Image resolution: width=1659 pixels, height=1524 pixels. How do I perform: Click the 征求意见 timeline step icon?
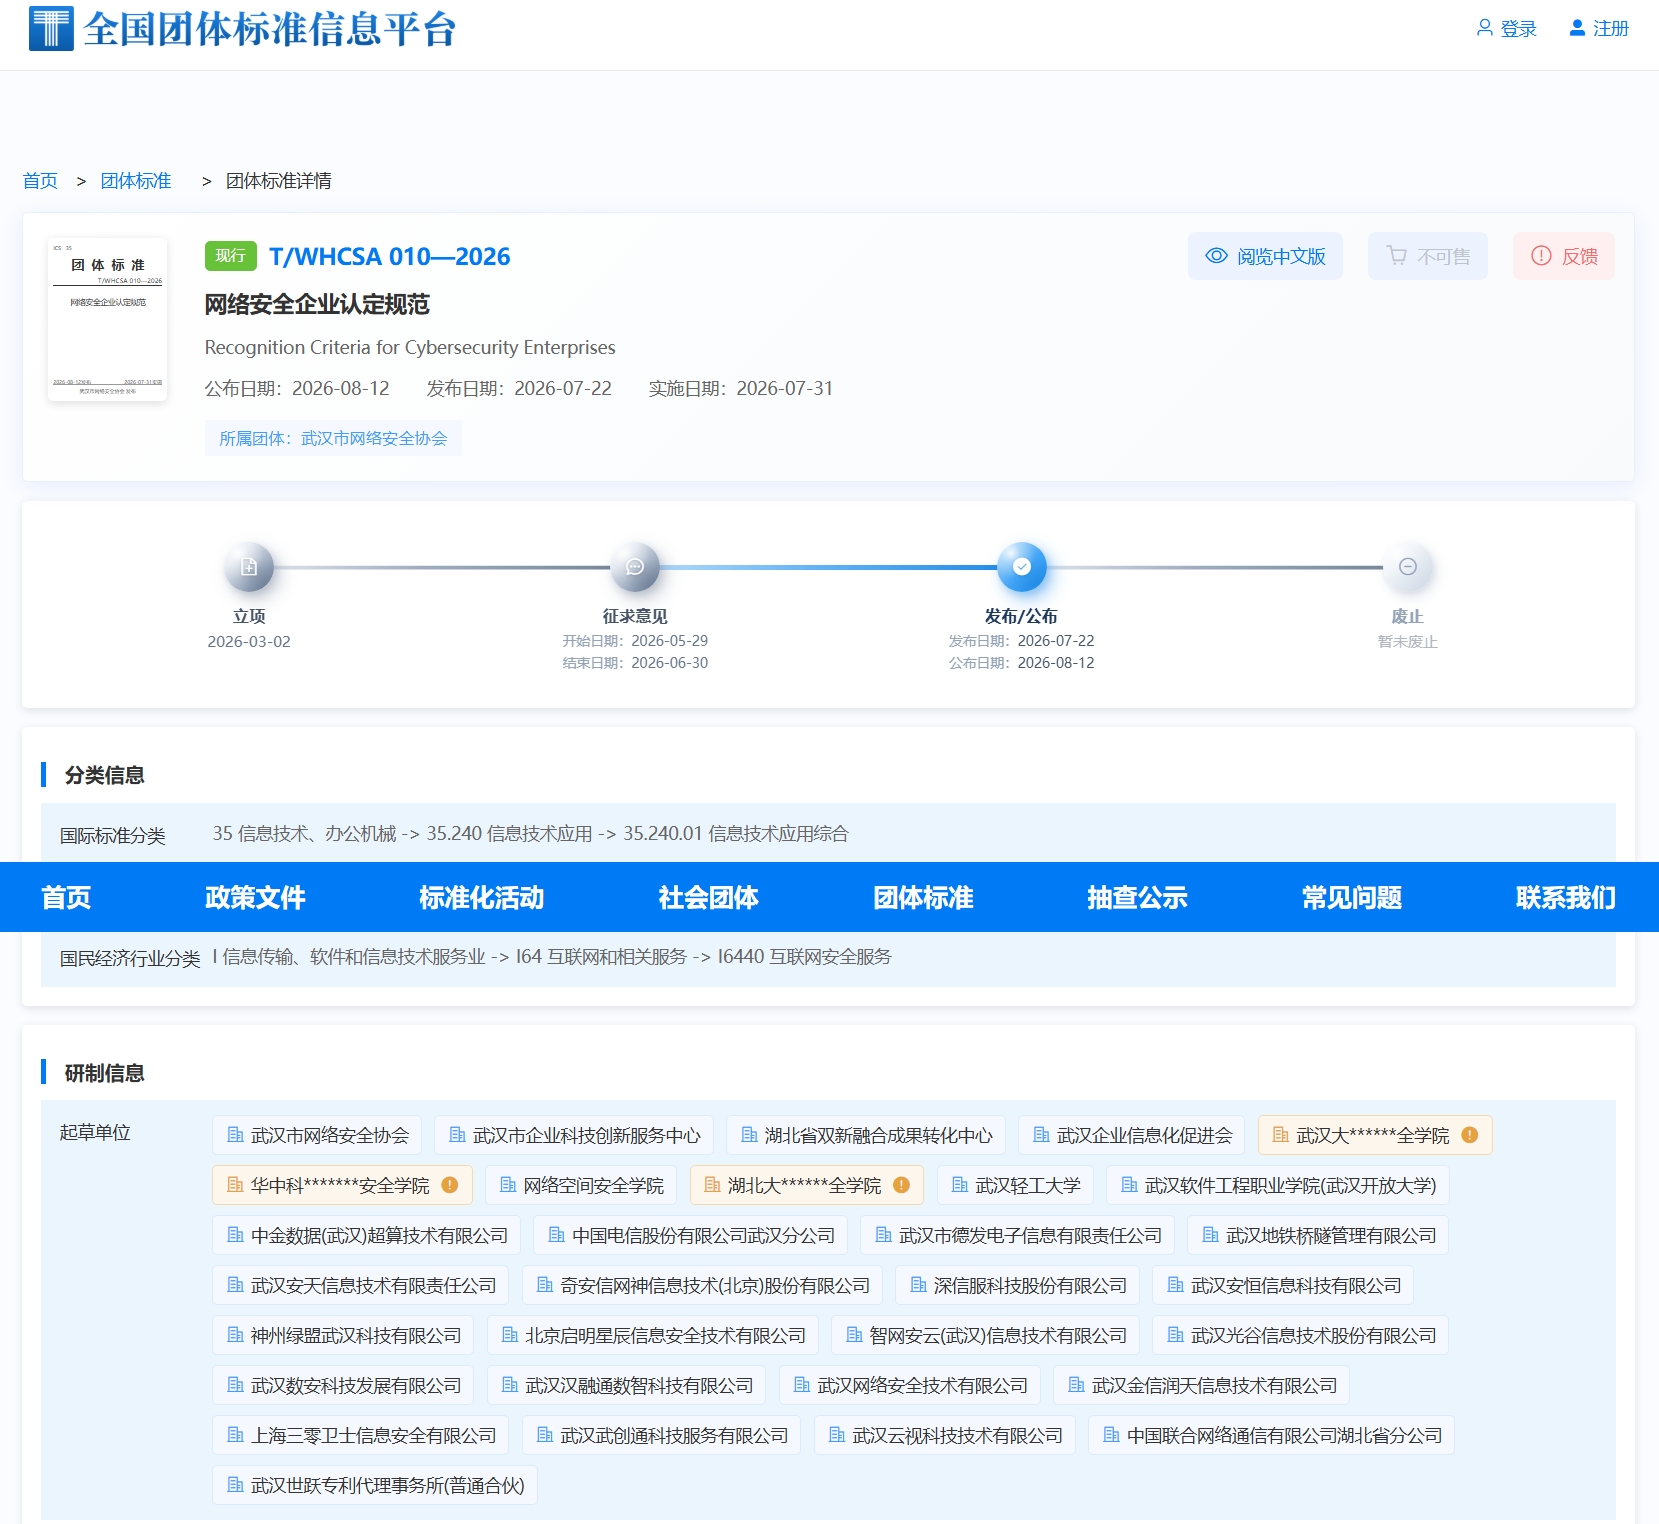[635, 567]
